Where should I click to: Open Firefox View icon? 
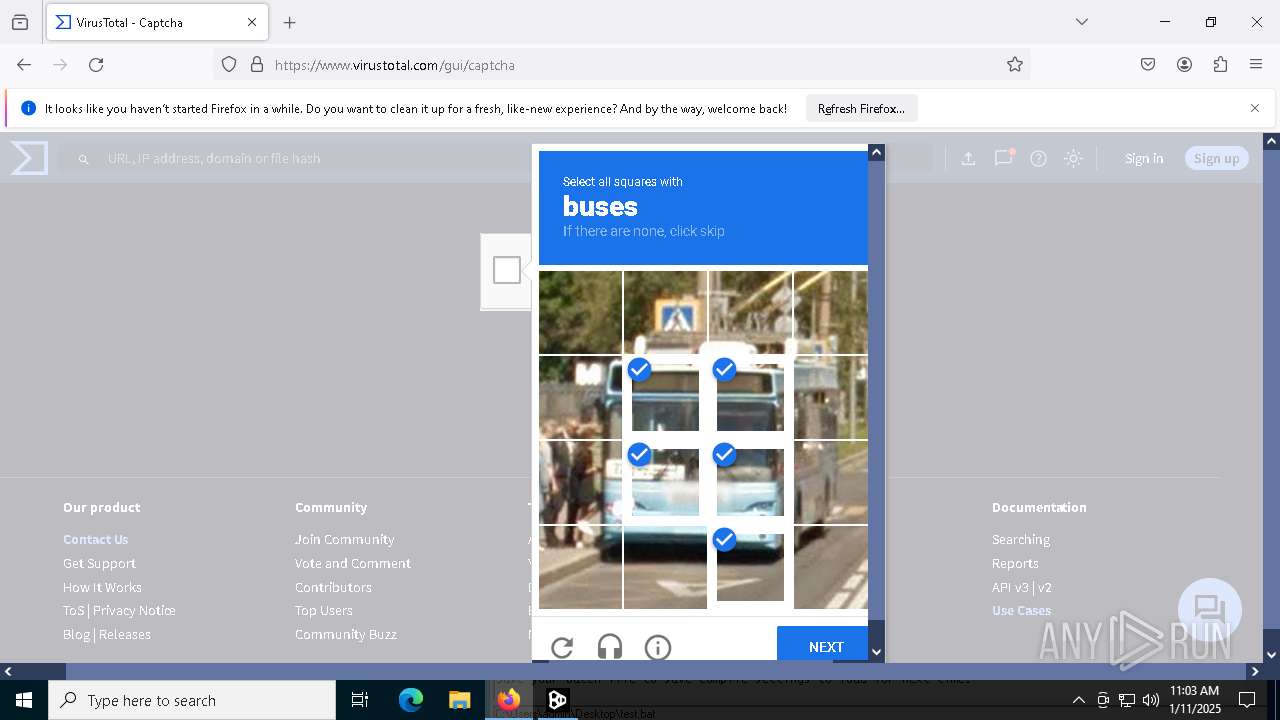[x=20, y=22]
